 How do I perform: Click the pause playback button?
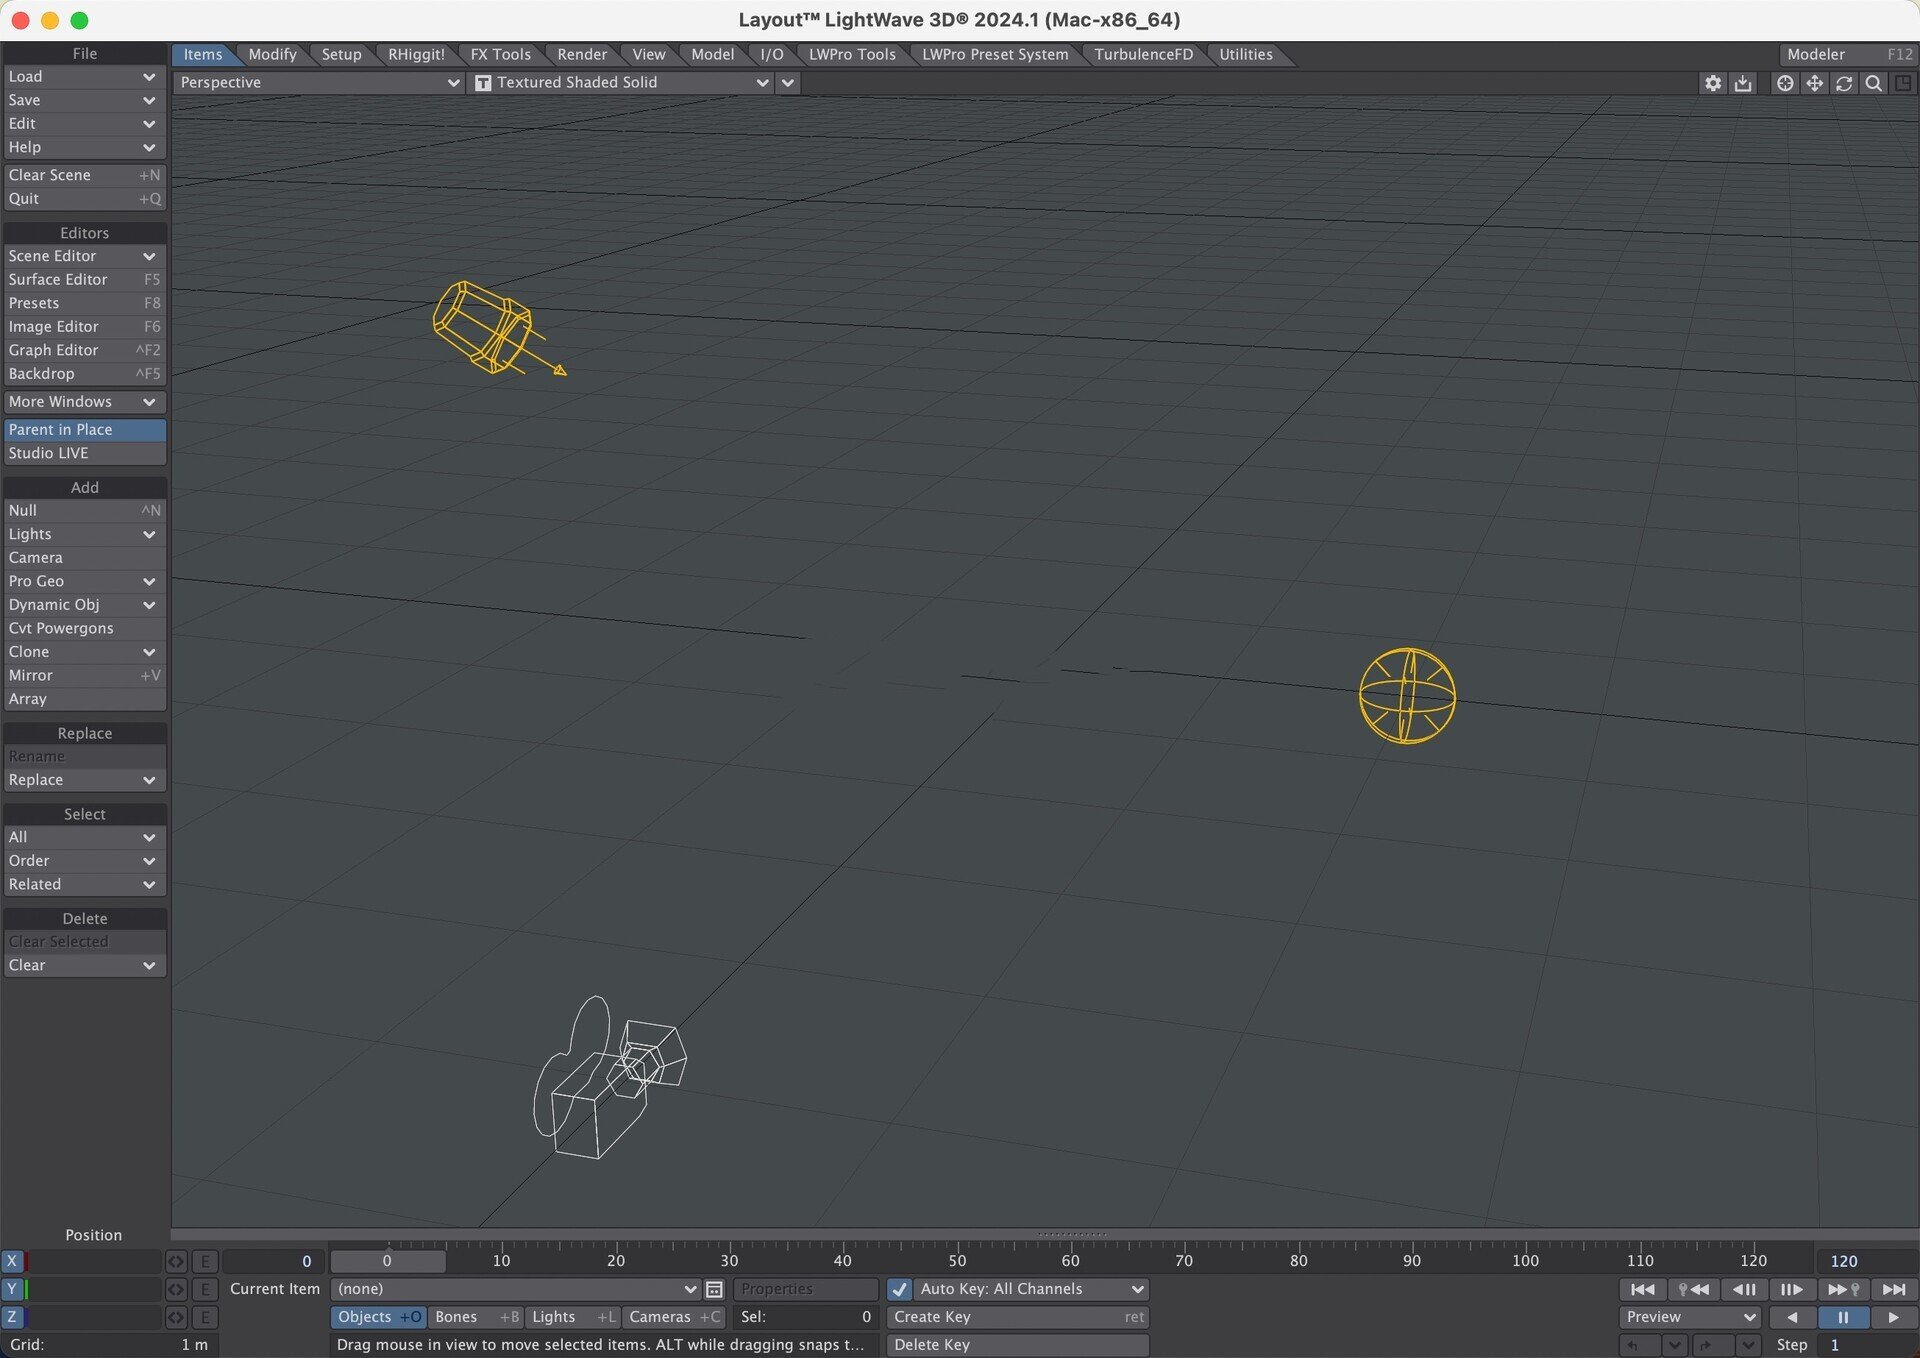[x=1843, y=1317]
